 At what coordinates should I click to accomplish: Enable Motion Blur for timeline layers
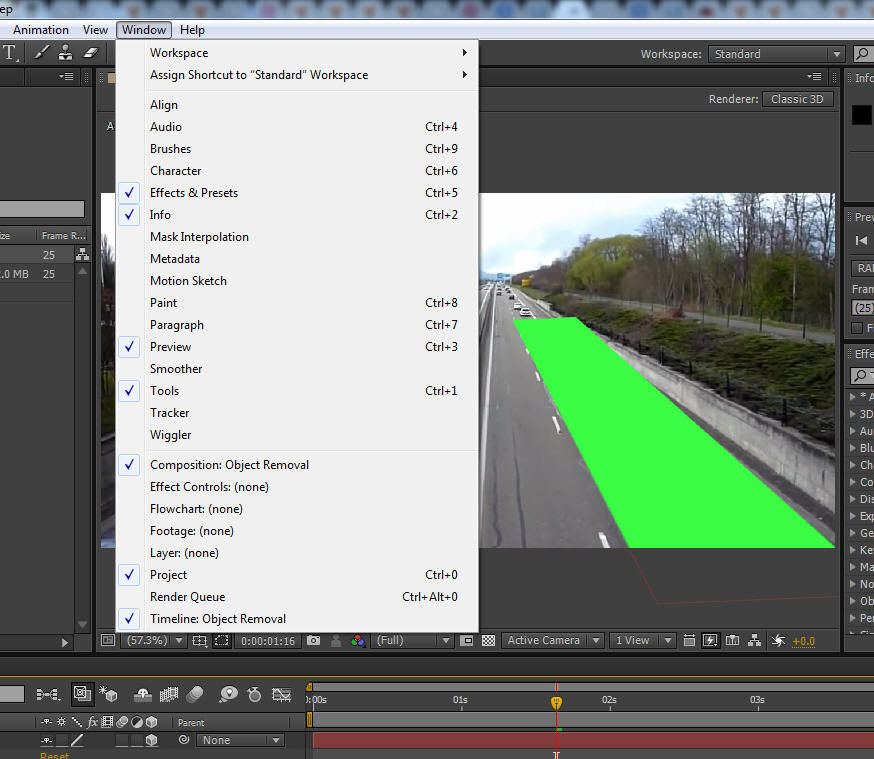point(195,694)
